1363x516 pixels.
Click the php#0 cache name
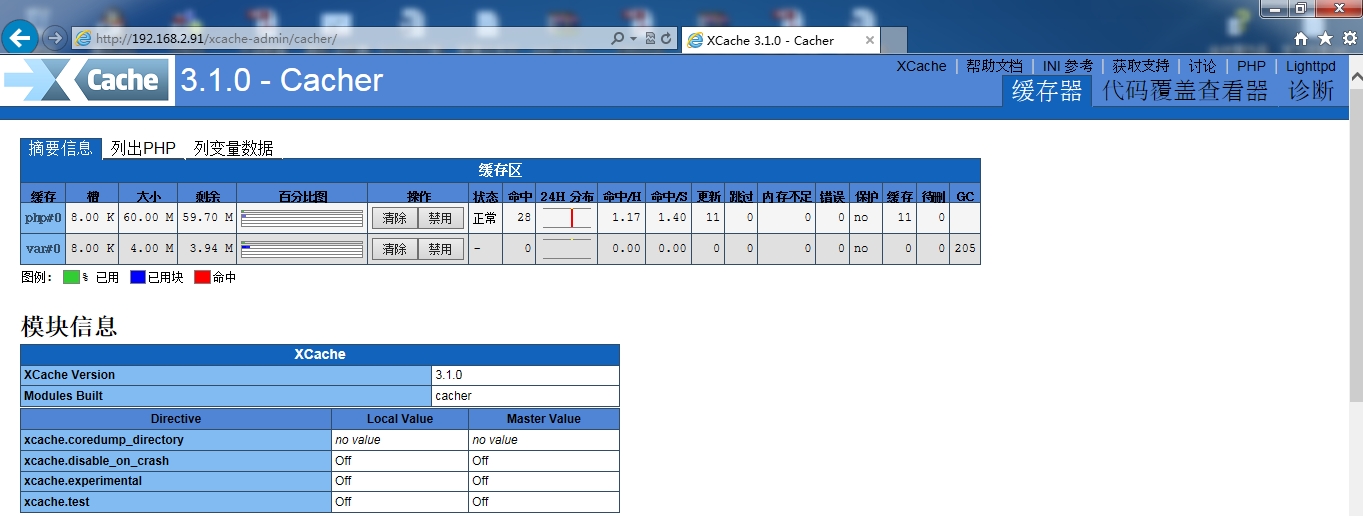tap(43, 218)
